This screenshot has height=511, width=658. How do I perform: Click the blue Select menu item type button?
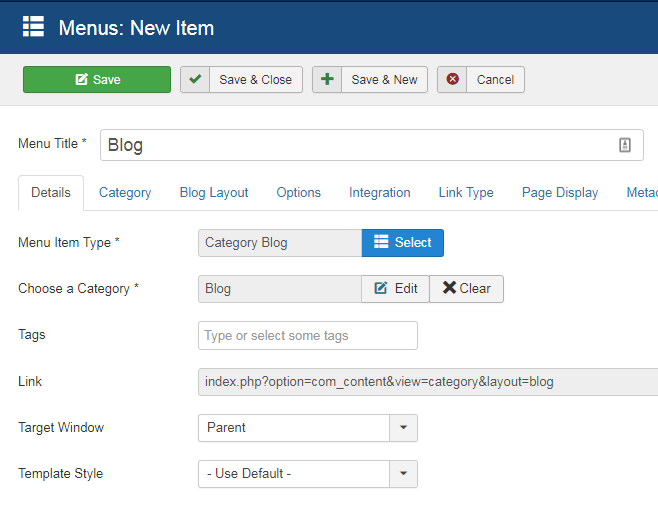point(403,243)
